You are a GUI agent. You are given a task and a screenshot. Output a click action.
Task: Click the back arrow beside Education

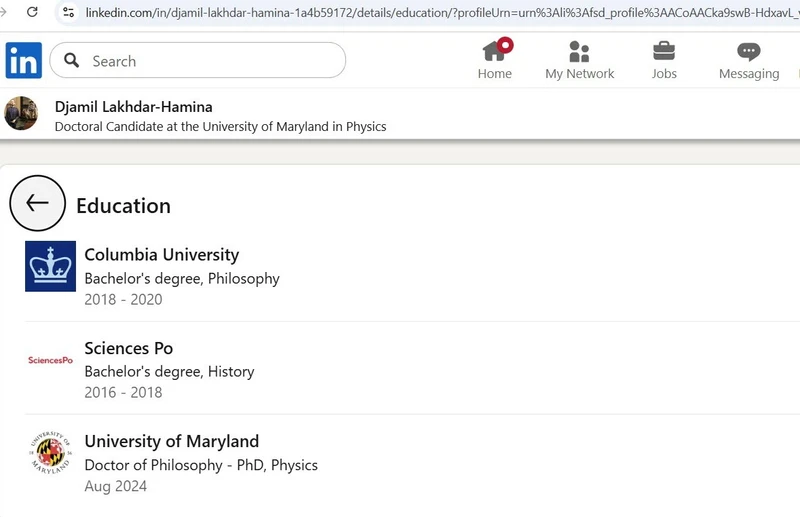tap(37, 204)
